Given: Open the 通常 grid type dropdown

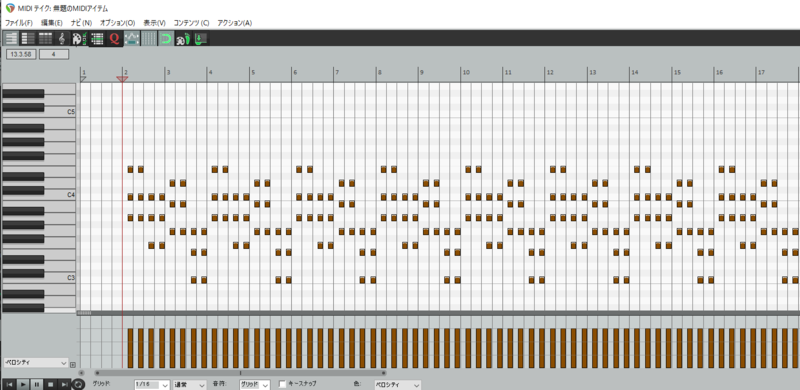Looking at the screenshot, I should pyautogui.click(x=189, y=384).
